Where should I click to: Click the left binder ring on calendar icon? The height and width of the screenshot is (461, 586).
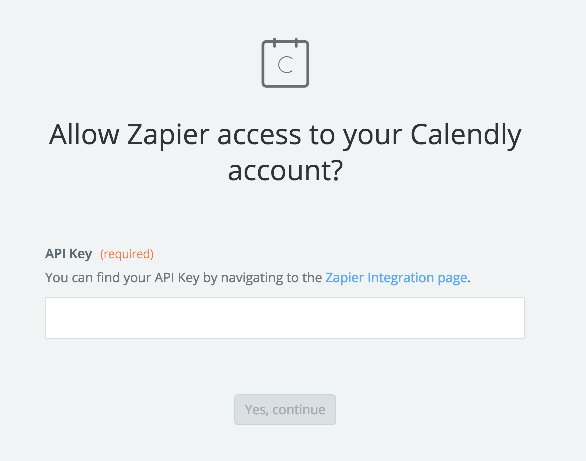click(x=274, y=43)
